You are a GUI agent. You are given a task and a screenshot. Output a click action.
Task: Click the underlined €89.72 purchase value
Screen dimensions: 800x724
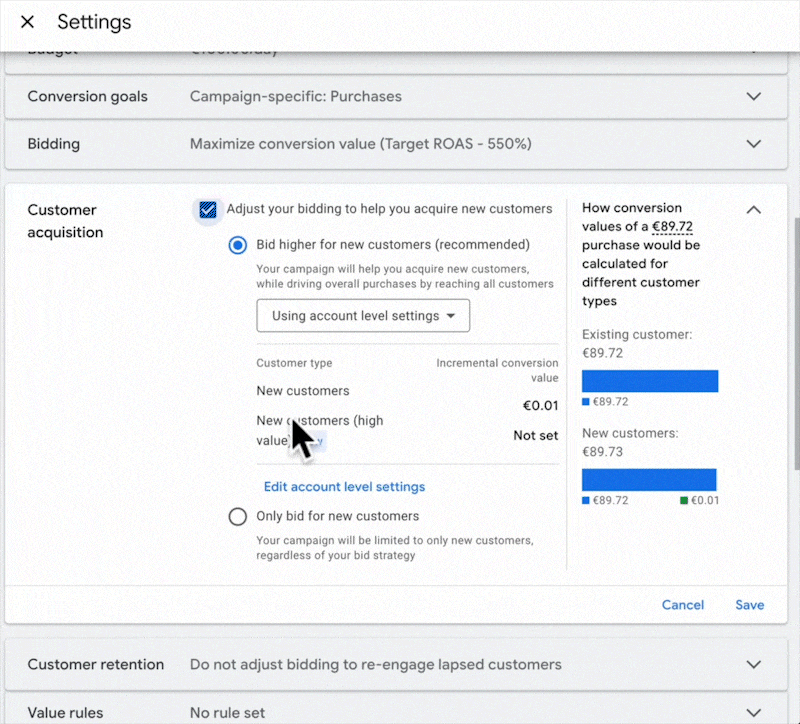(672, 227)
